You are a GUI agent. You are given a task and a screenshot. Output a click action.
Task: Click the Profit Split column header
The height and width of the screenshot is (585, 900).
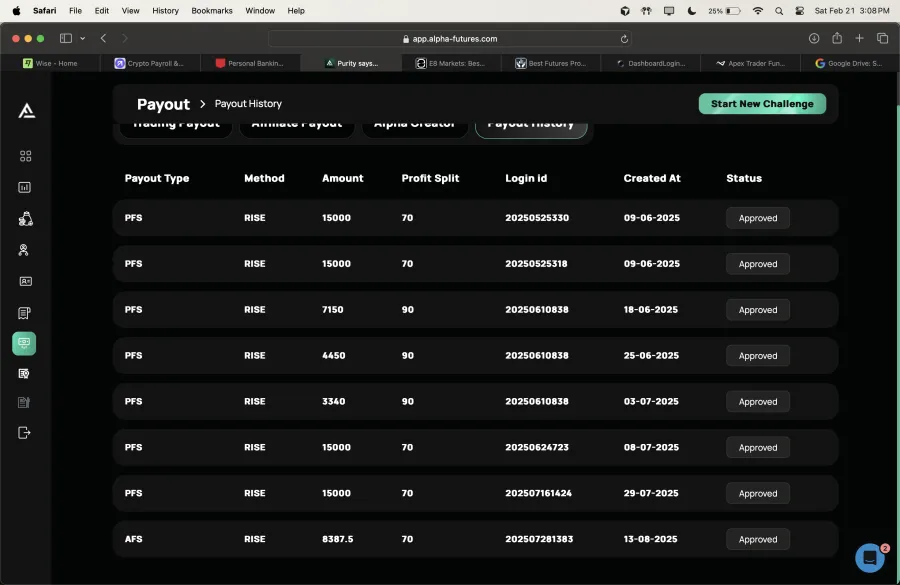(430, 179)
